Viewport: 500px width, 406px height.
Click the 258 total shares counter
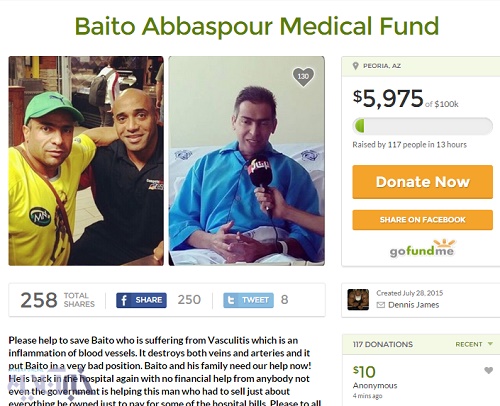point(57,300)
